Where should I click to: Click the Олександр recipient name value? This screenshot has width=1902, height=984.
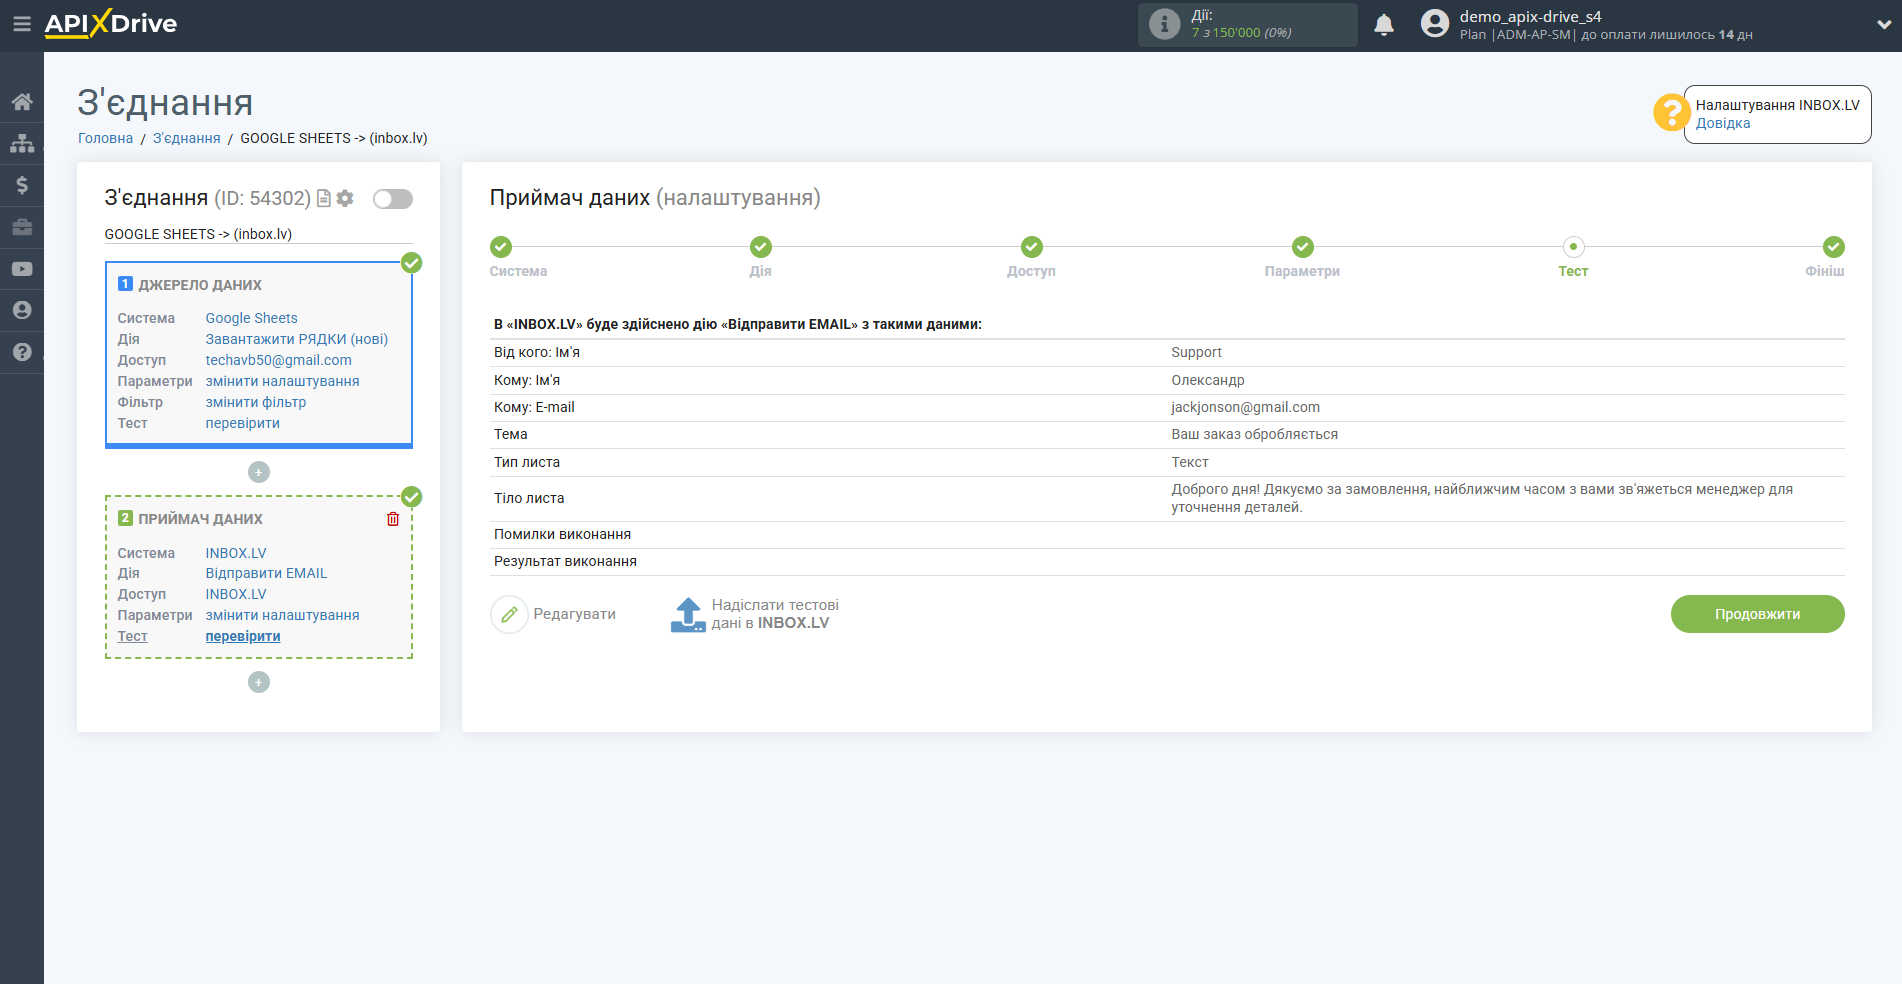point(1208,380)
